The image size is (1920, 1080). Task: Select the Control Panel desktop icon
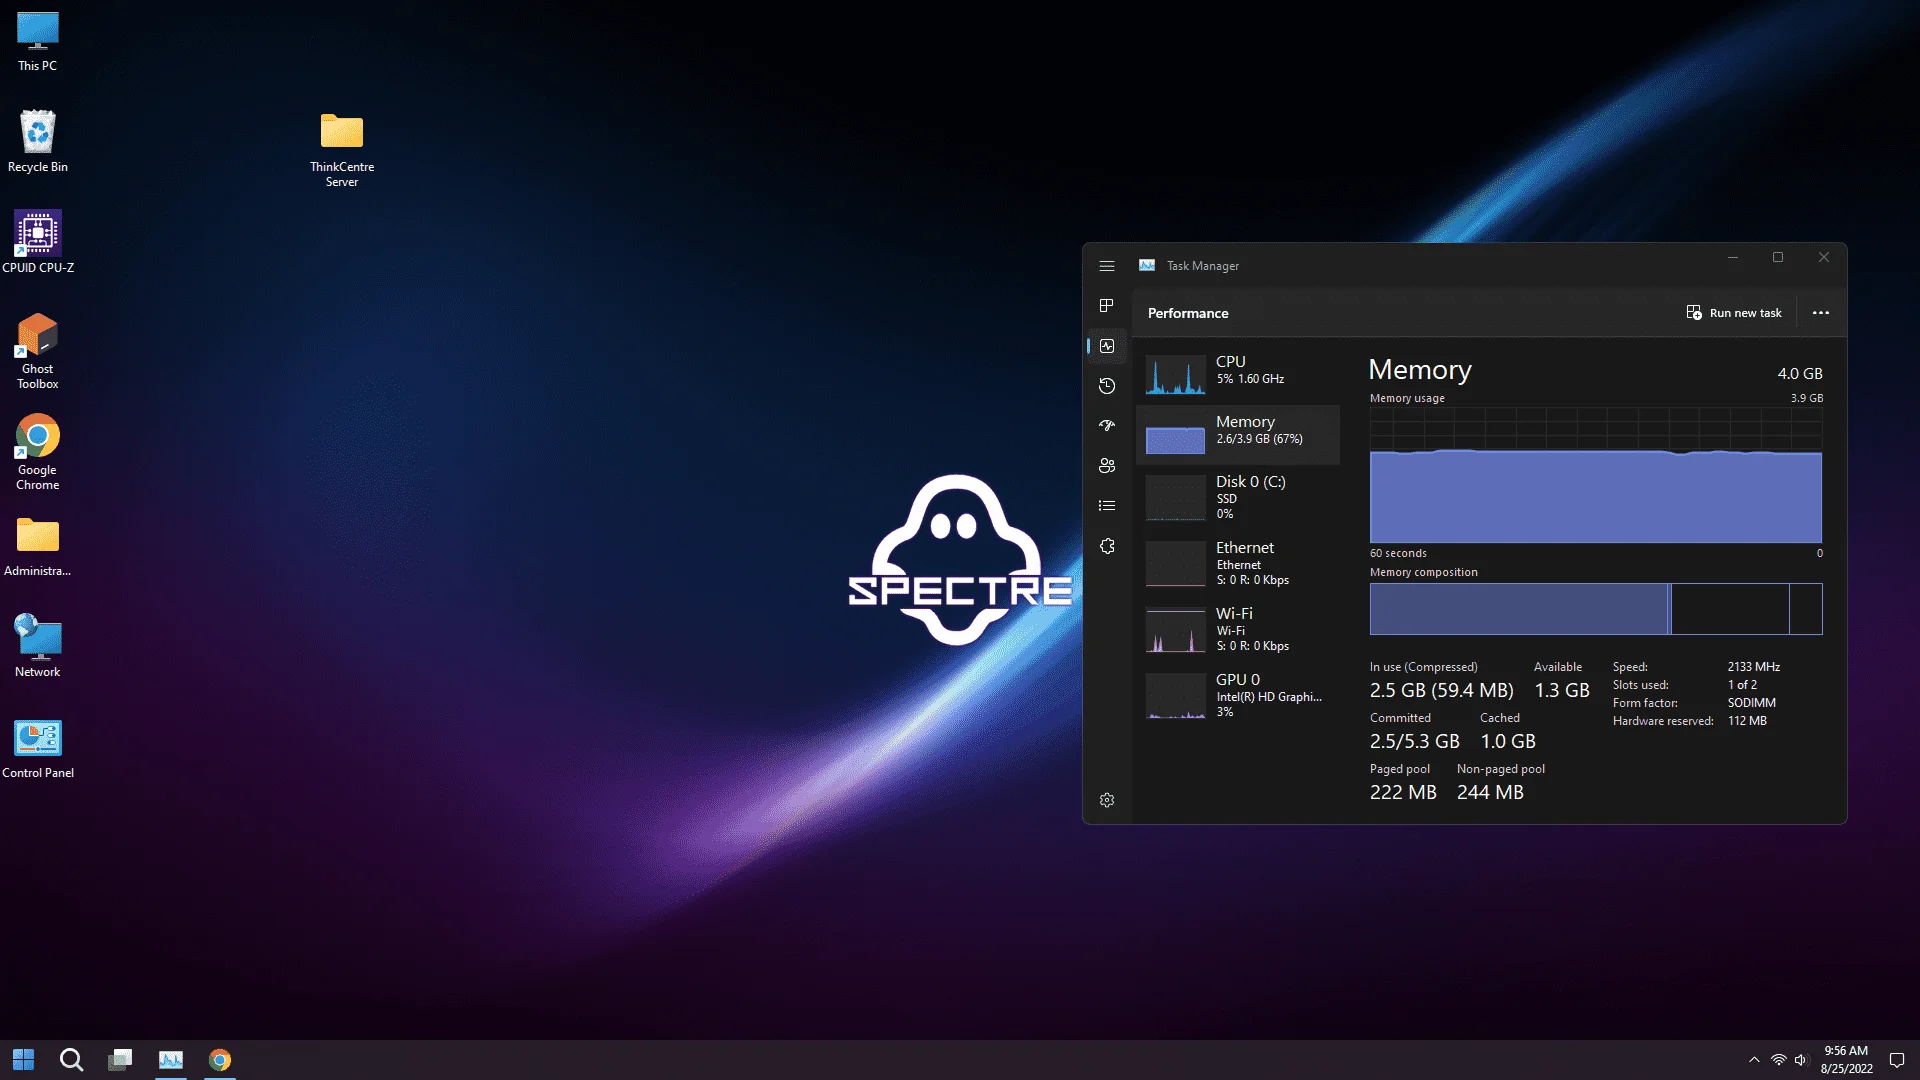pyautogui.click(x=38, y=749)
